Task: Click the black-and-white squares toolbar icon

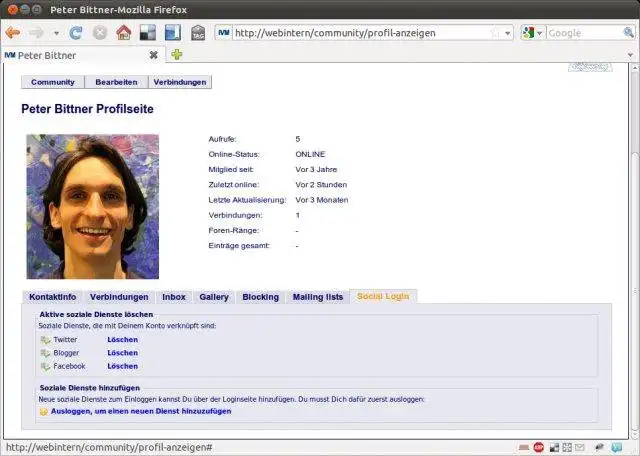Action: coord(148,33)
